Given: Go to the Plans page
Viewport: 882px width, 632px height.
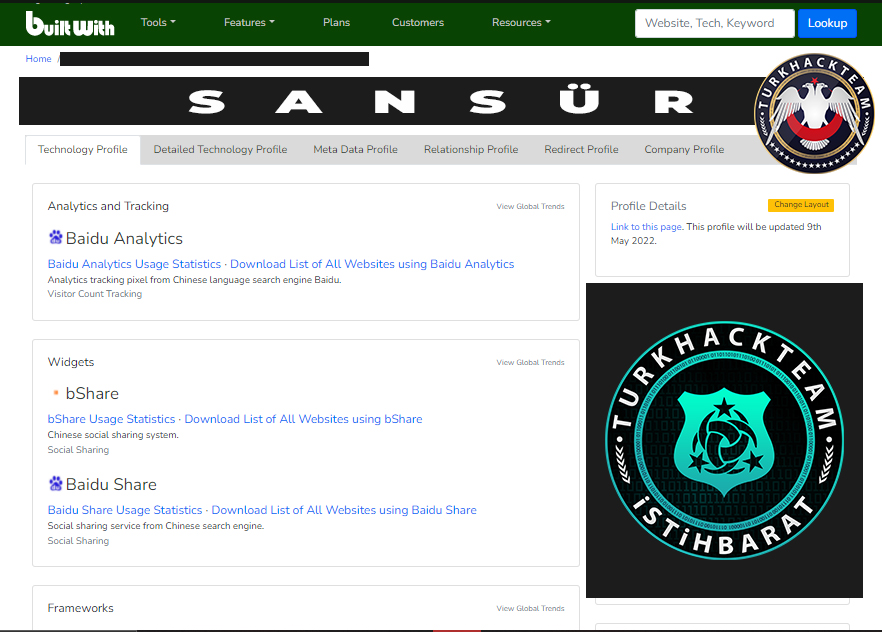Looking at the screenshot, I should click(x=336, y=22).
